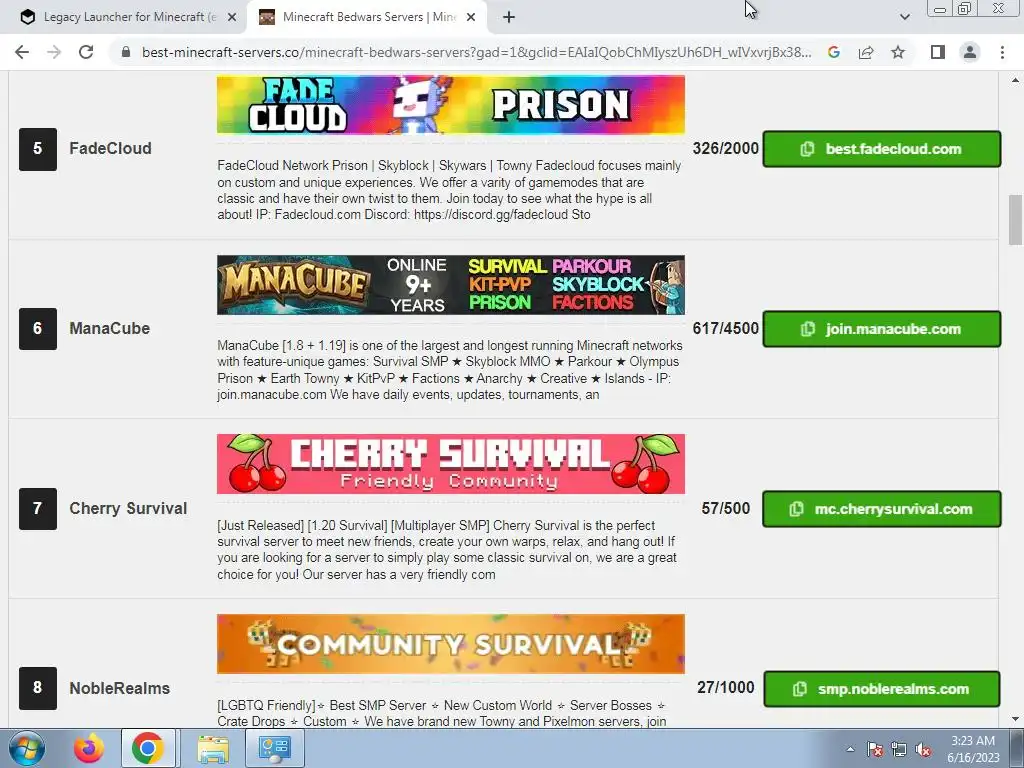Viewport: 1024px width, 768px height.
Task: Launch Firefox from the taskbar
Action: [x=88, y=748]
